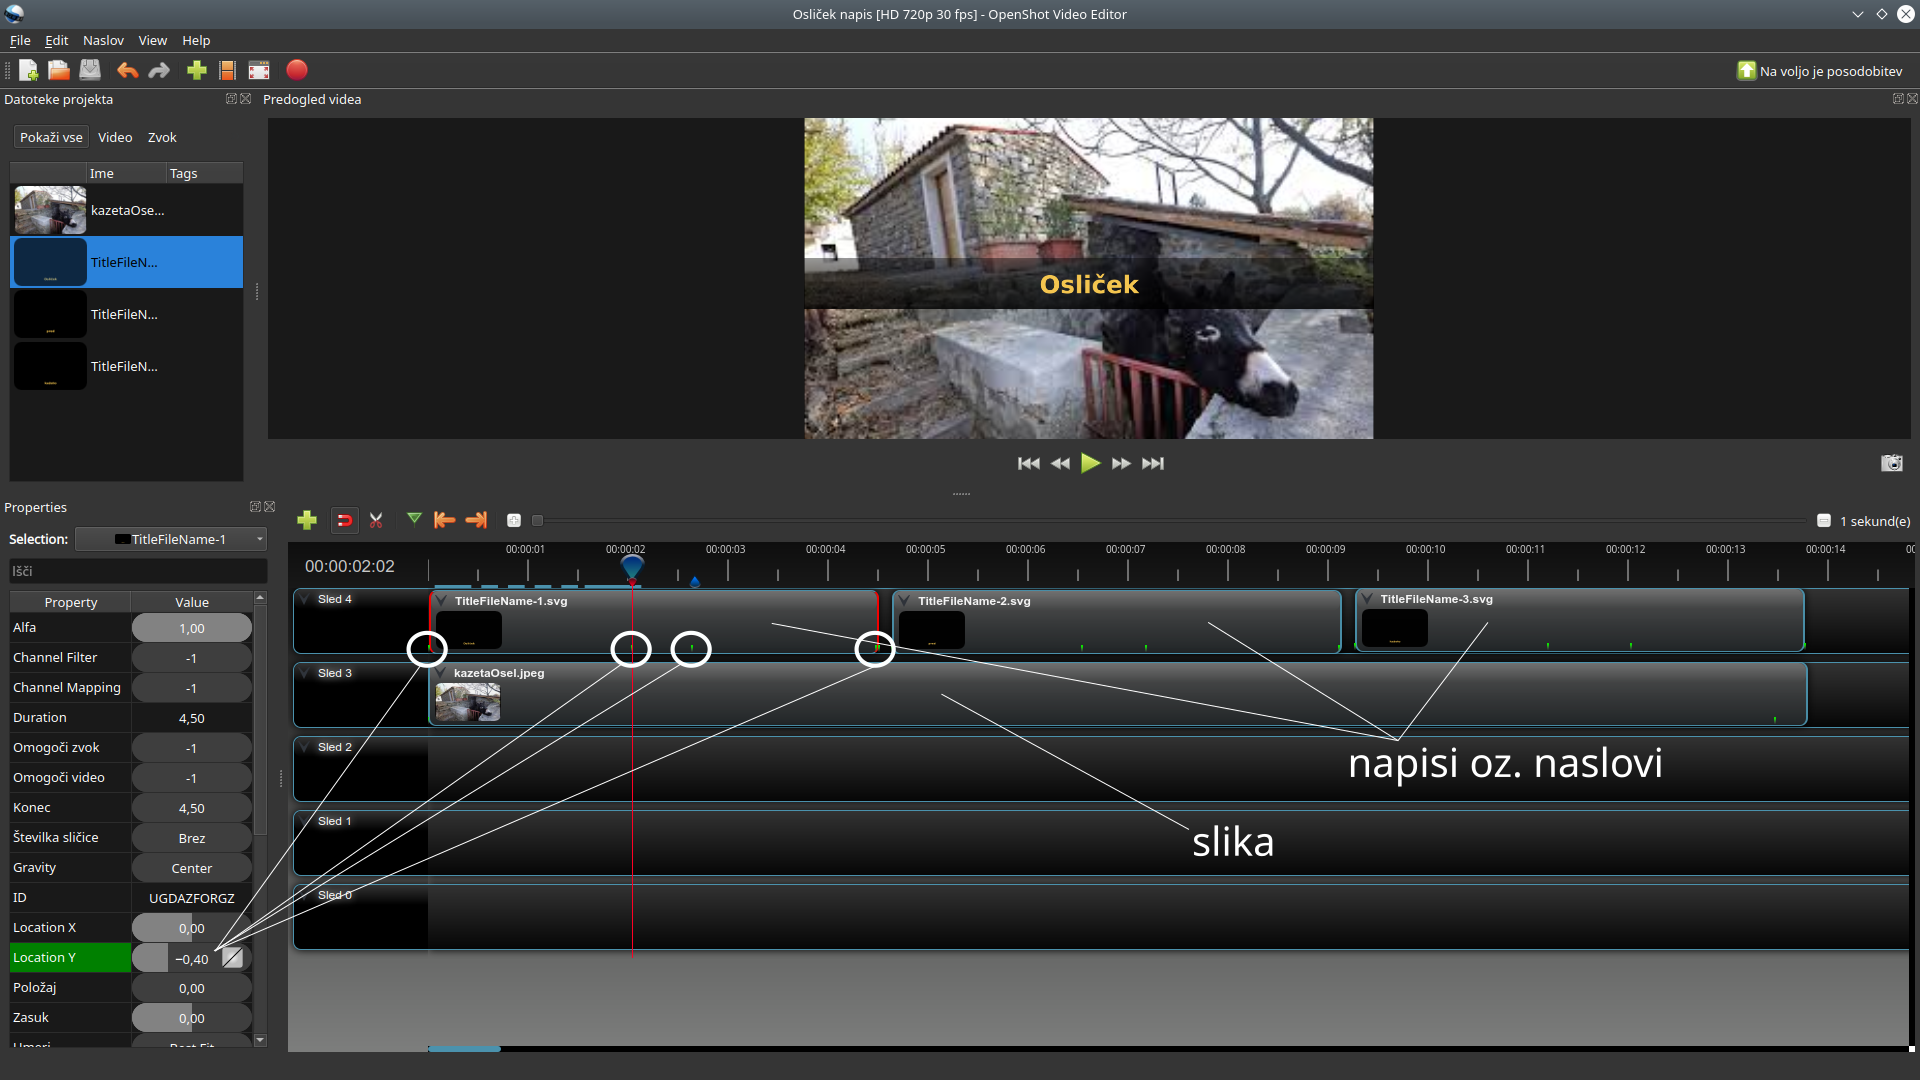Click the Undo arrow icon
The width and height of the screenshot is (1920, 1080).
[x=127, y=70]
